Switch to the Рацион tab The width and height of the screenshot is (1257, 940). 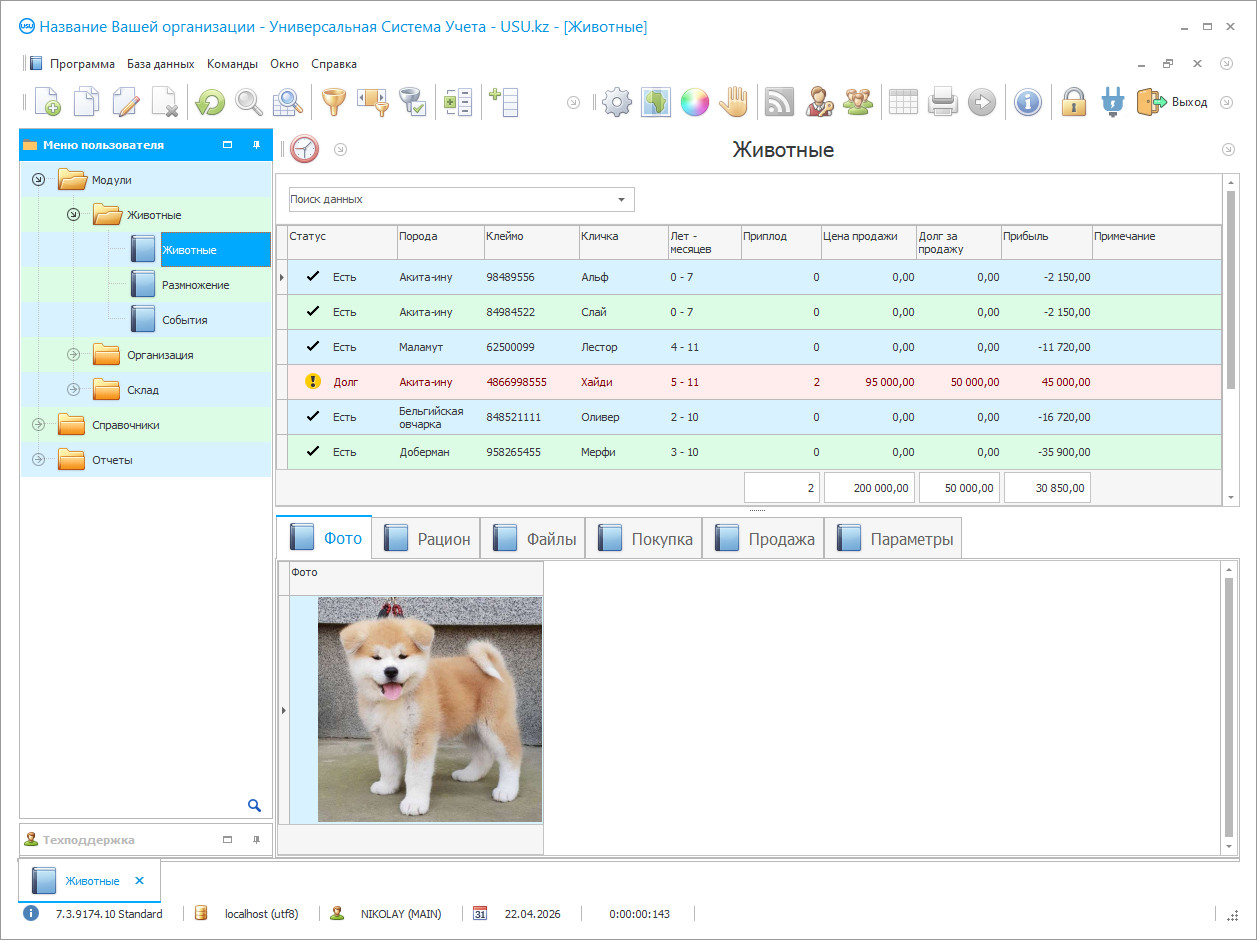coord(427,539)
